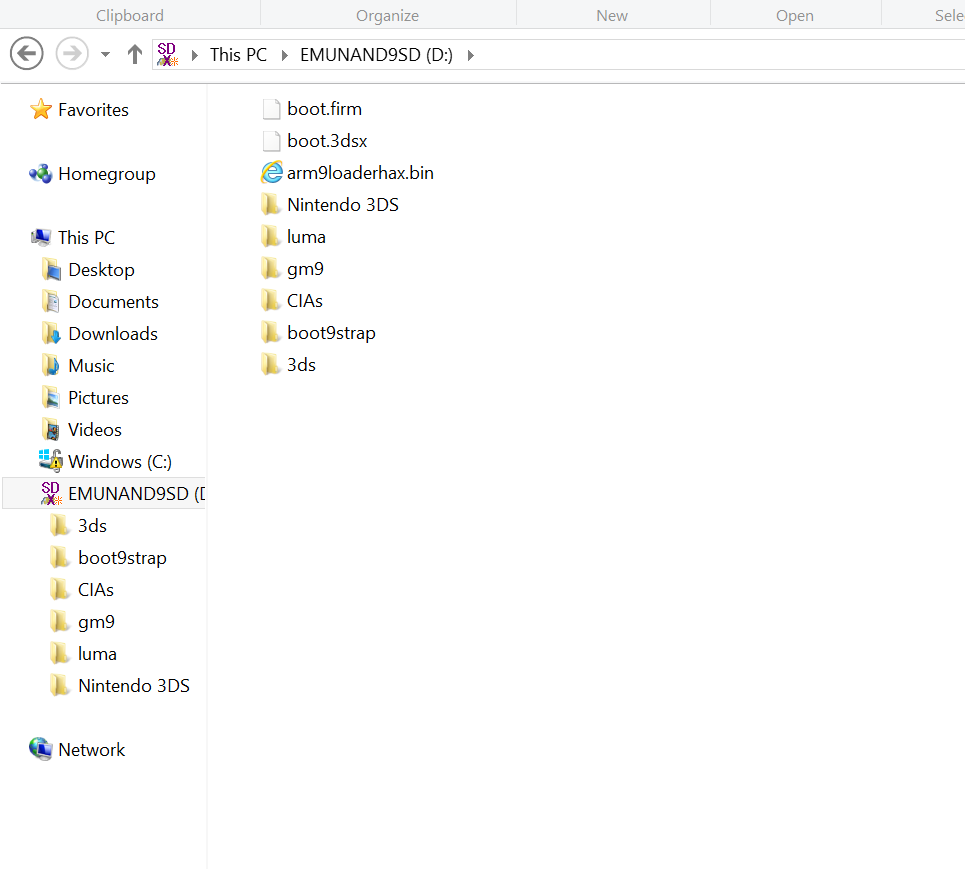
Task: Click the CIAs folder icon in file list
Action: (270, 301)
